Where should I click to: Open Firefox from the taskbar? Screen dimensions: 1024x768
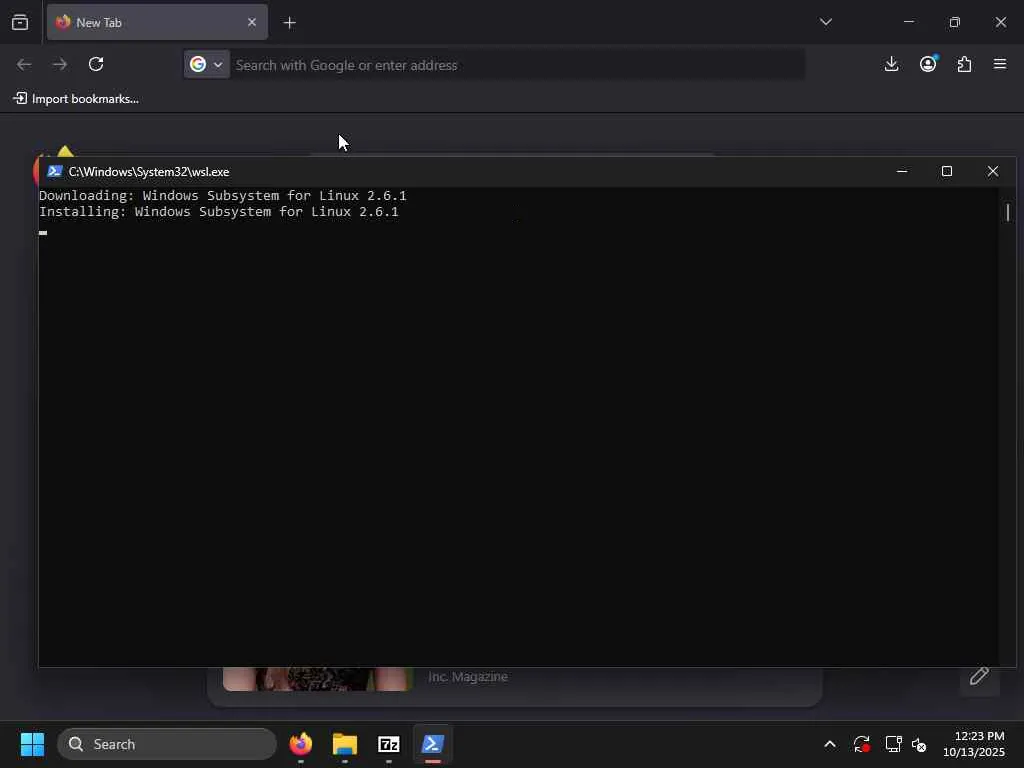[x=301, y=744]
